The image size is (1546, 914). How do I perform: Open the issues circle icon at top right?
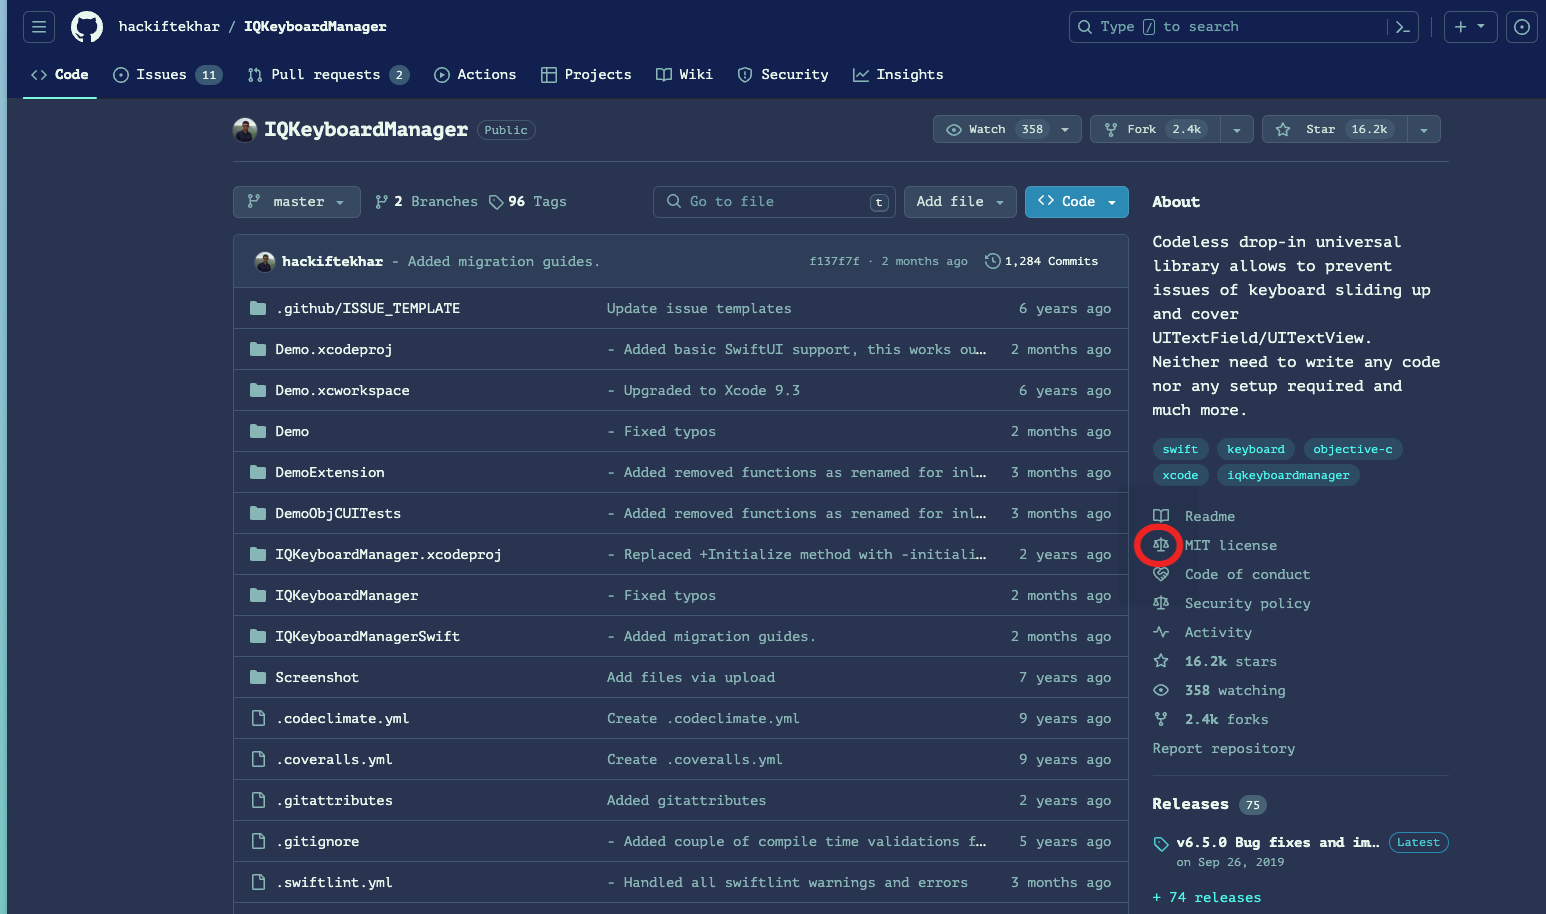click(1522, 27)
